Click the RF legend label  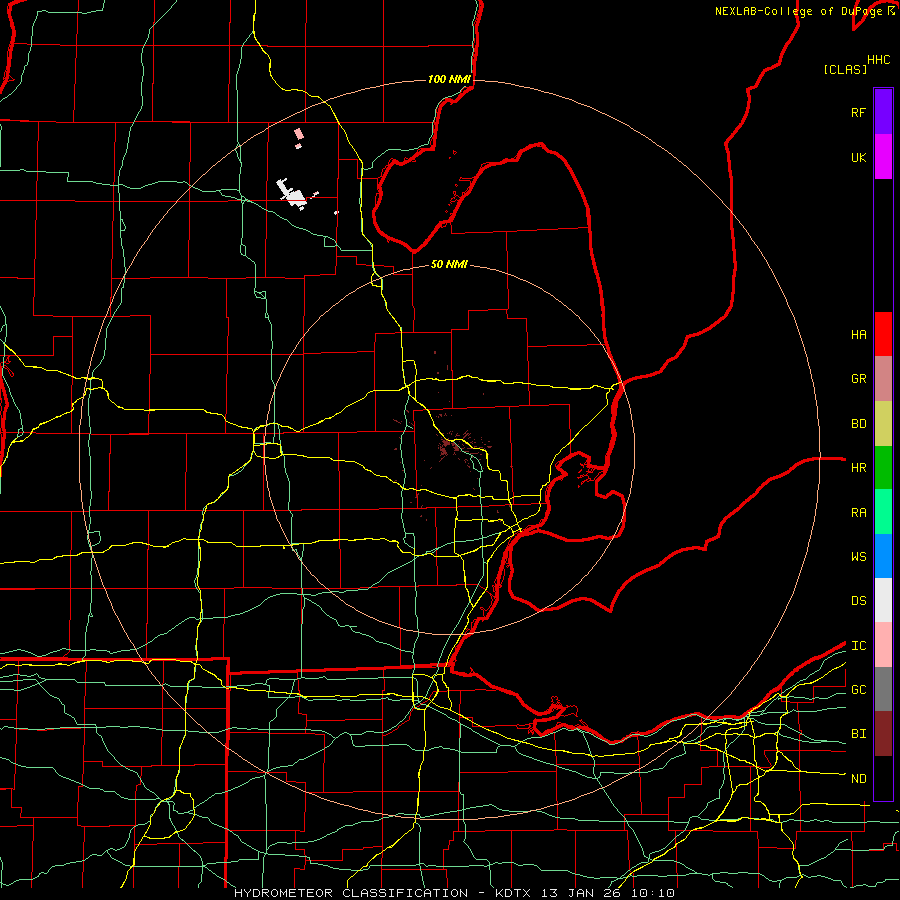858,112
